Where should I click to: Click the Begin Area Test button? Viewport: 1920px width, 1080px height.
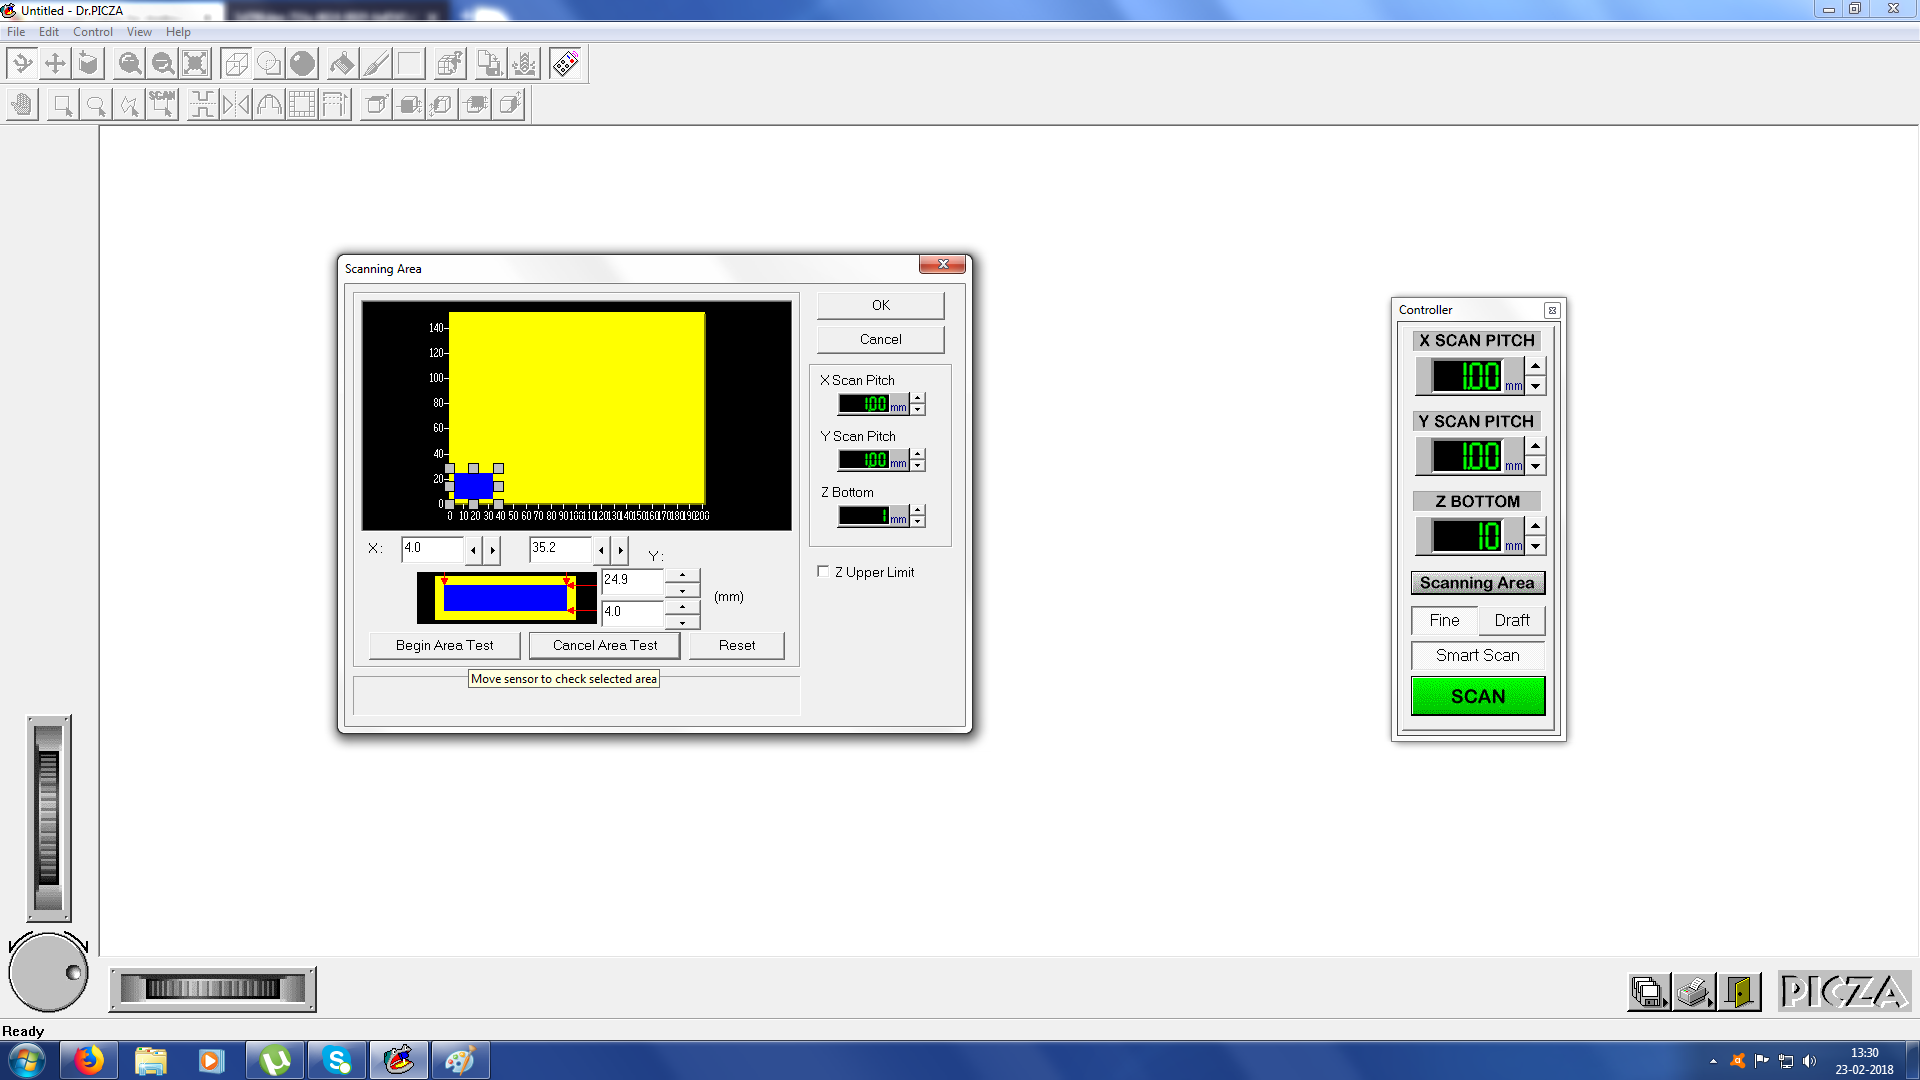pyautogui.click(x=444, y=645)
